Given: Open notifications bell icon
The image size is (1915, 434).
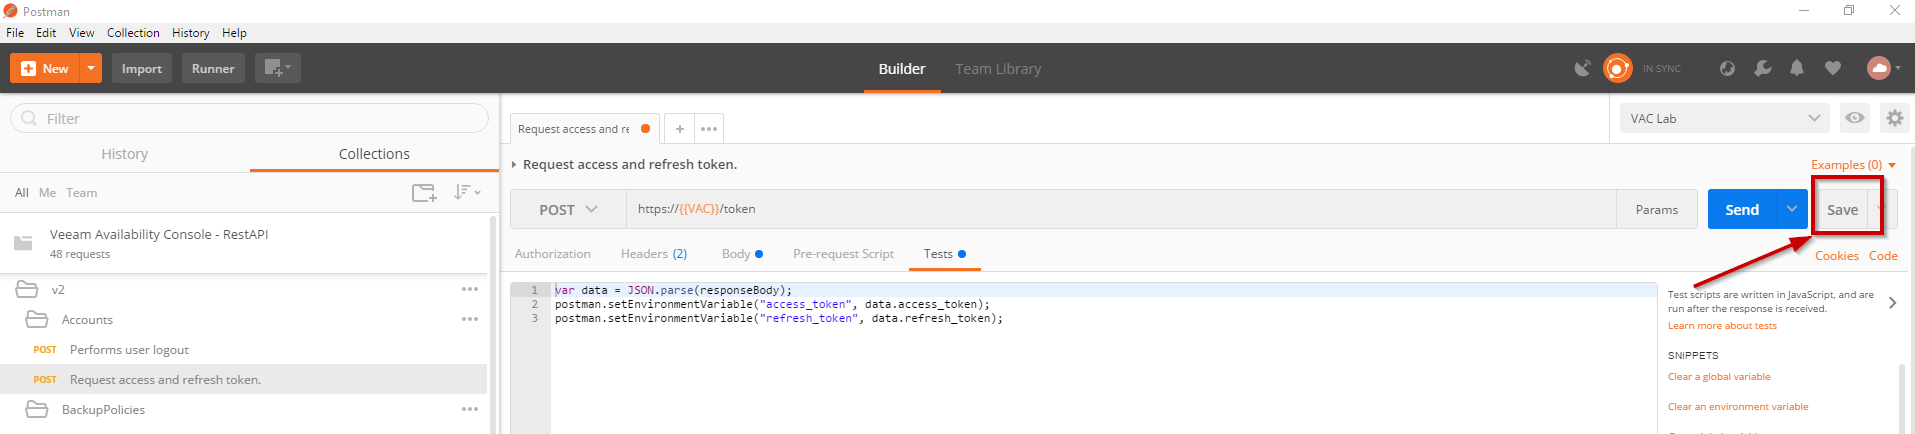Looking at the screenshot, I should point(1797,68).
